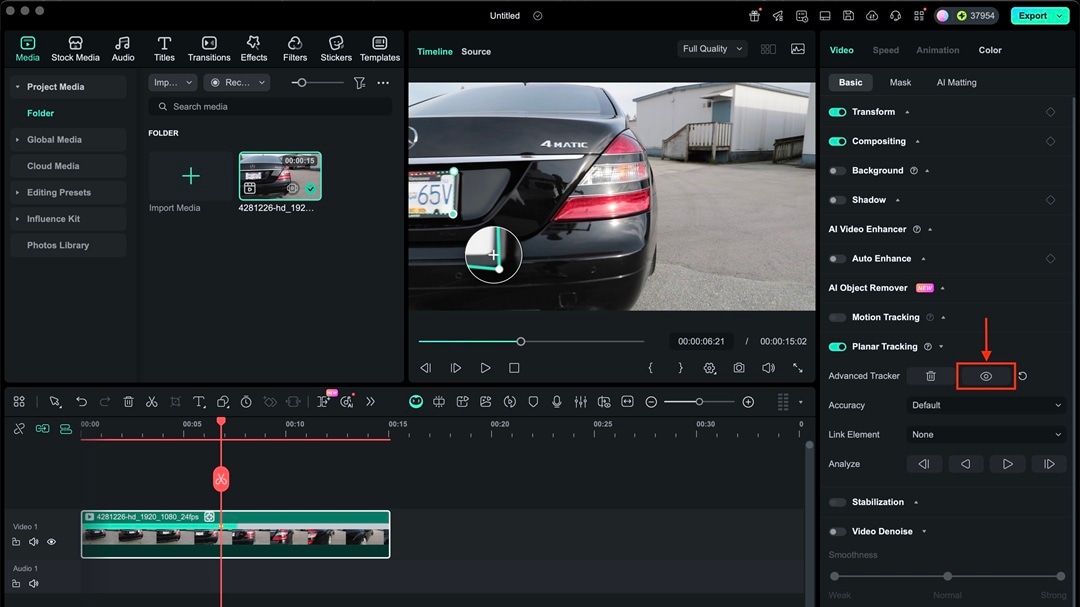This screenshot has width=1080, height=607.
Task: Disable the Planar Tracking toggle
Action: (838, 347)
